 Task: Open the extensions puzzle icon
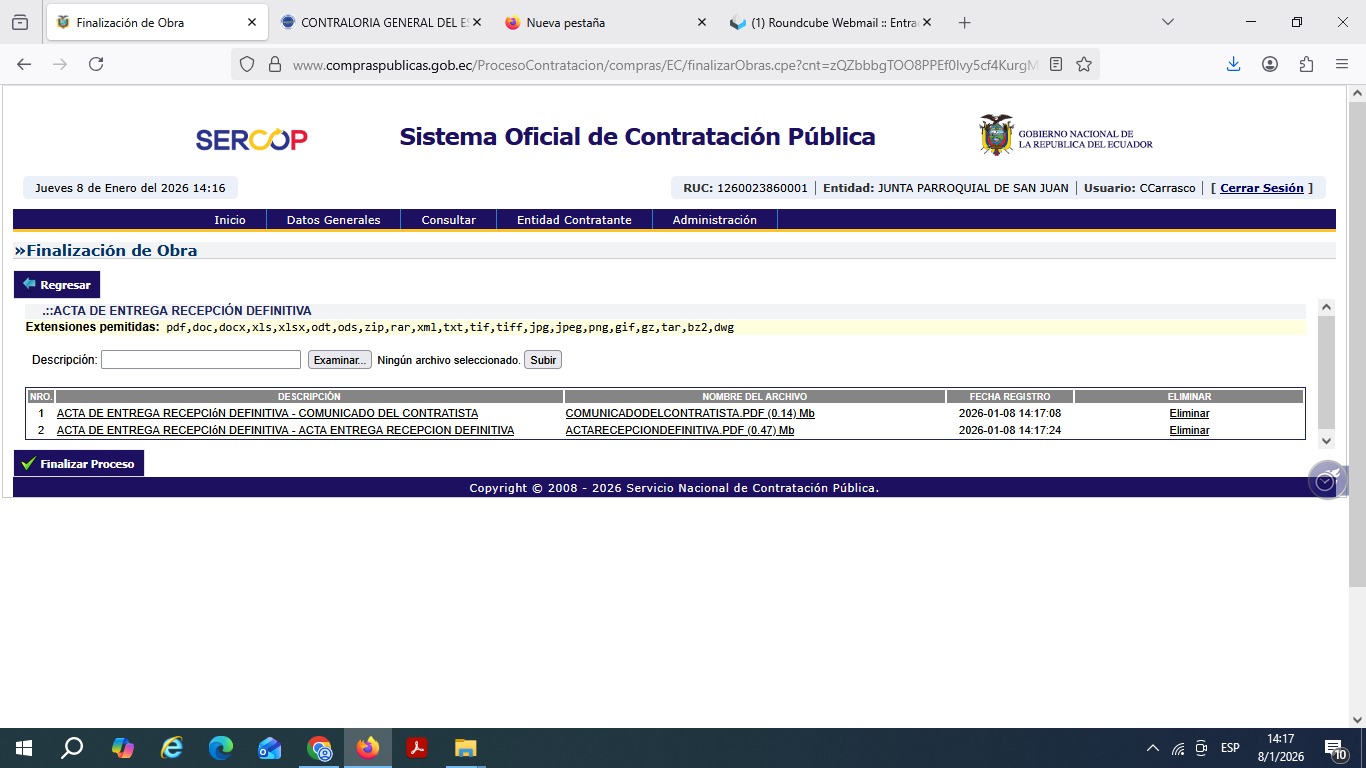pos(1306,64)
